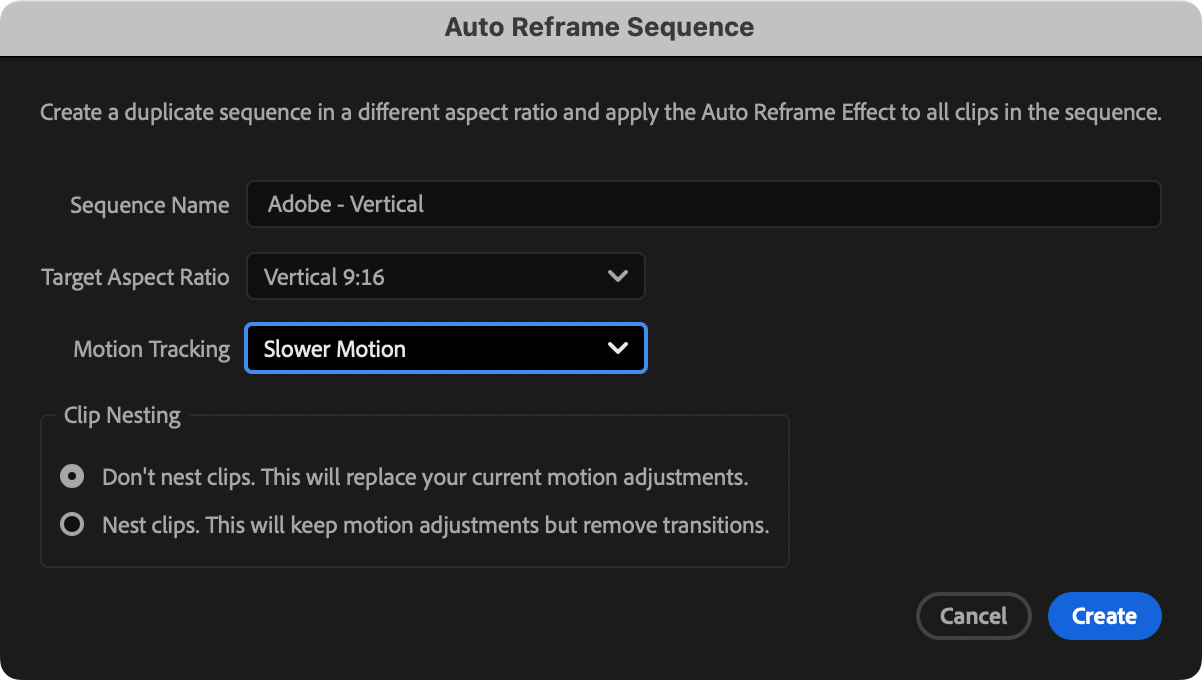Click the Slower Motion text value
Image resolution: width=1202 pixels, height=680 pixels.
point(334,349)
